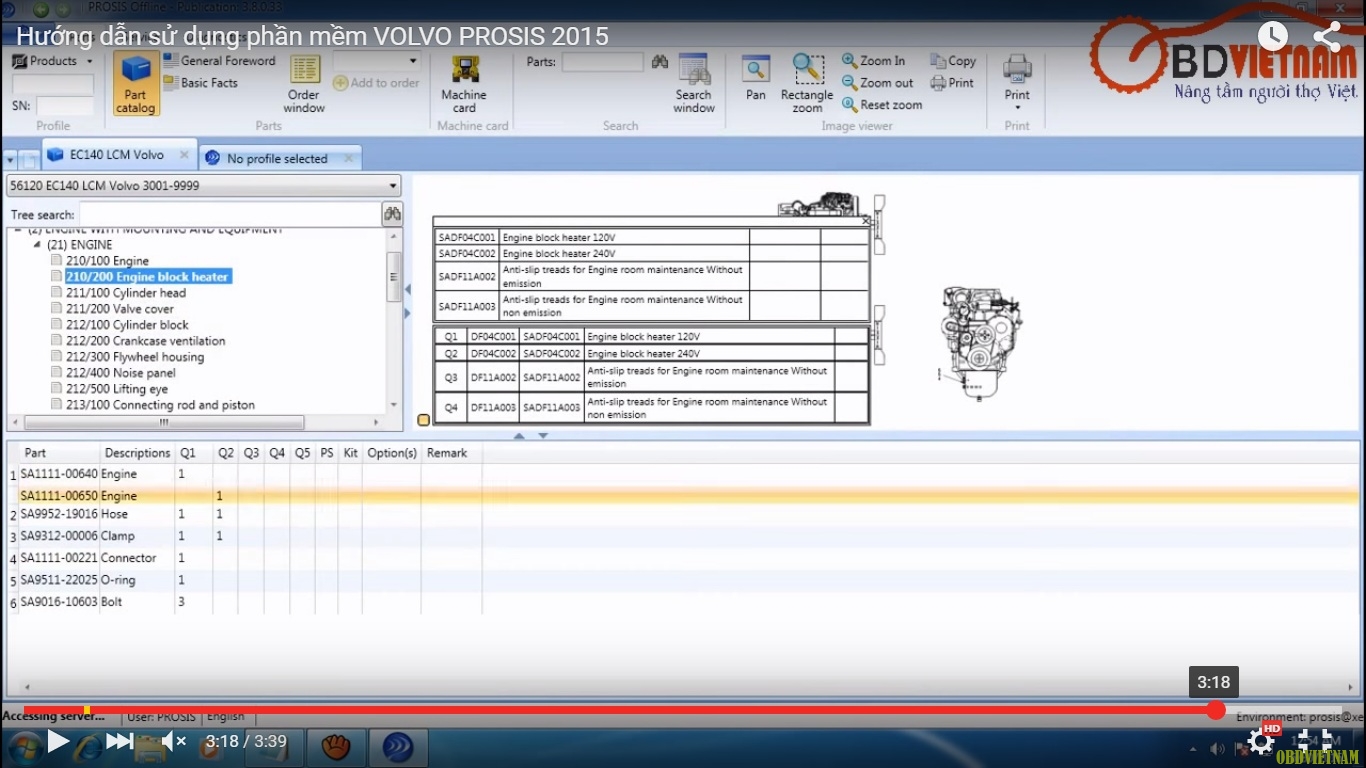Close the options popup table
The height and width of the screenshot is (768, 1366).
[866, 221]
